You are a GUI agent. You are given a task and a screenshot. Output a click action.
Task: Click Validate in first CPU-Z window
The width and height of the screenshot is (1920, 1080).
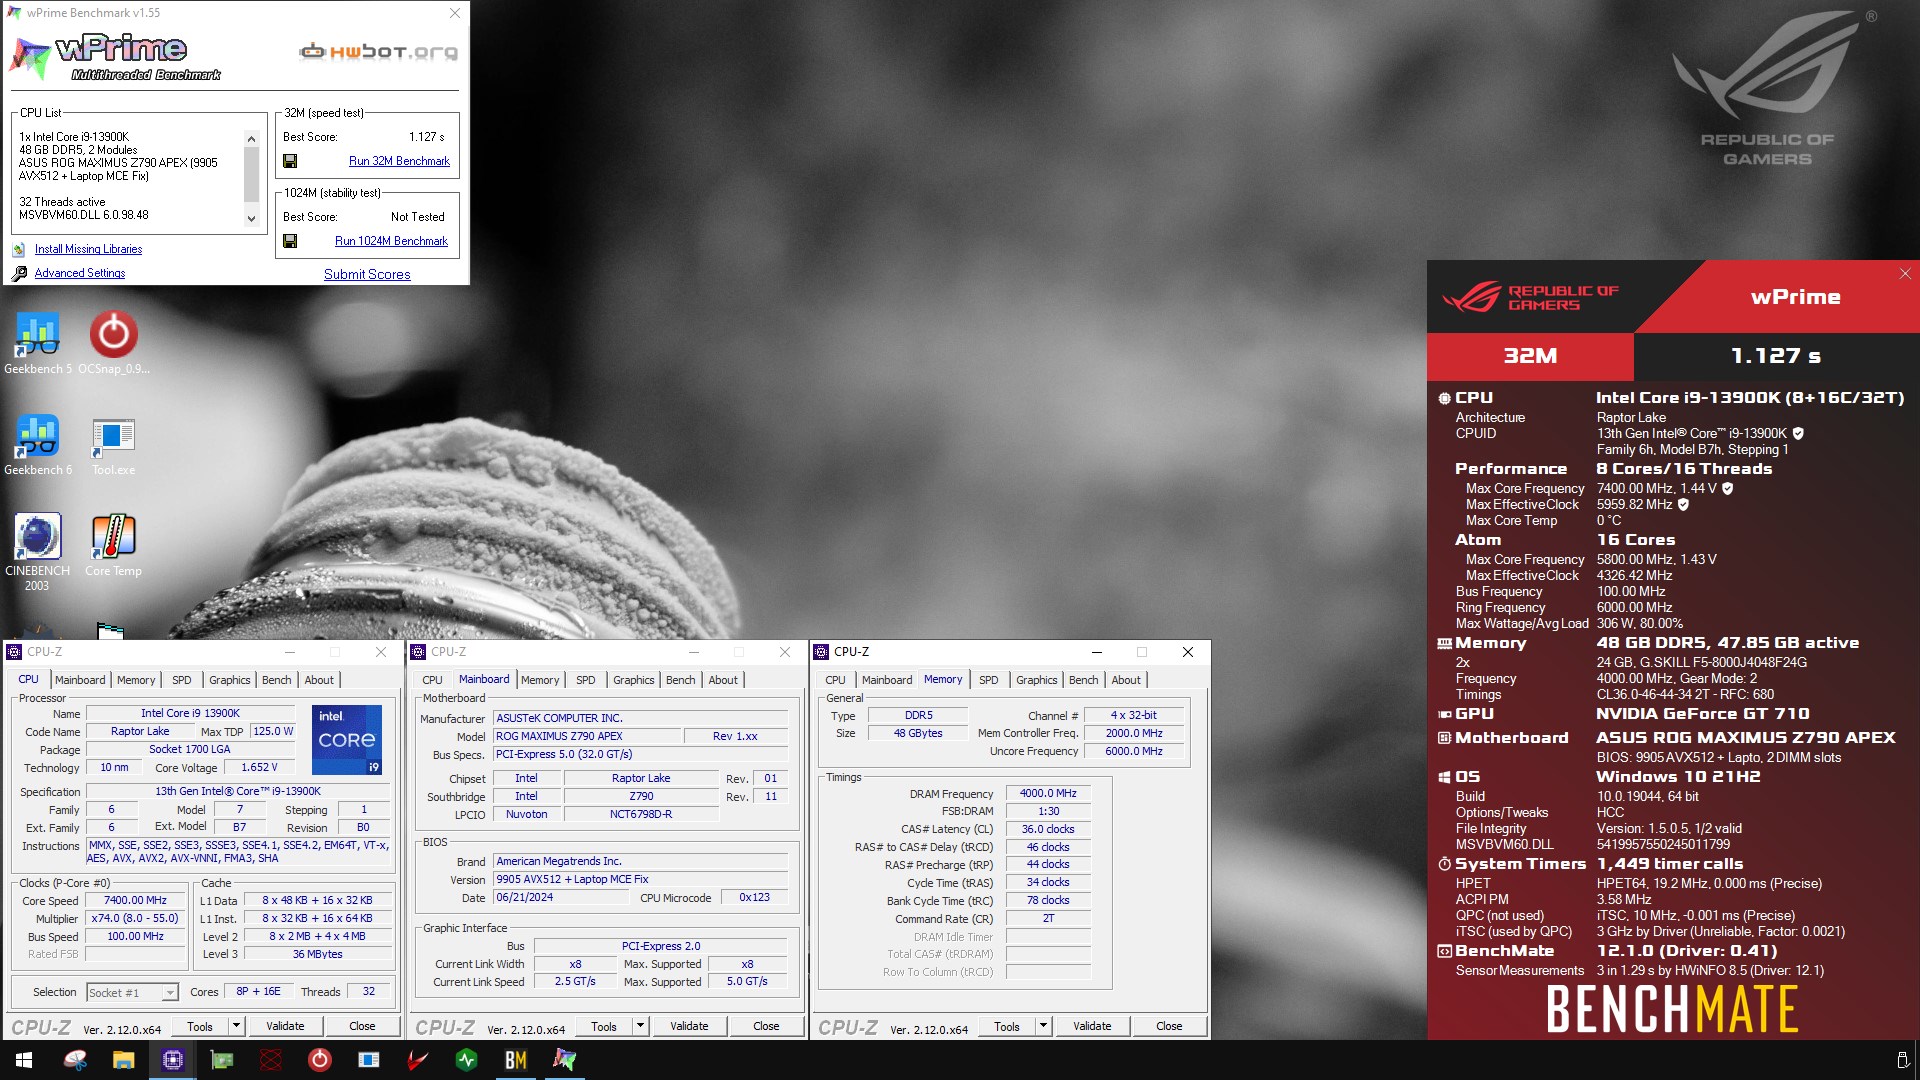pyautogui.click(x=285, y=1026)
